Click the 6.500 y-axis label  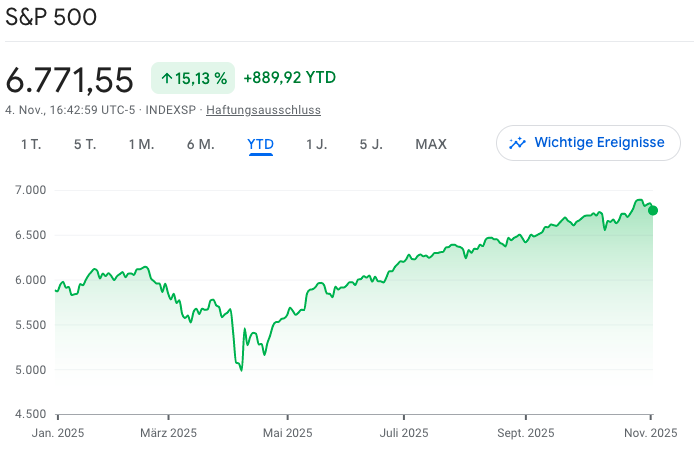pos(31,235)
